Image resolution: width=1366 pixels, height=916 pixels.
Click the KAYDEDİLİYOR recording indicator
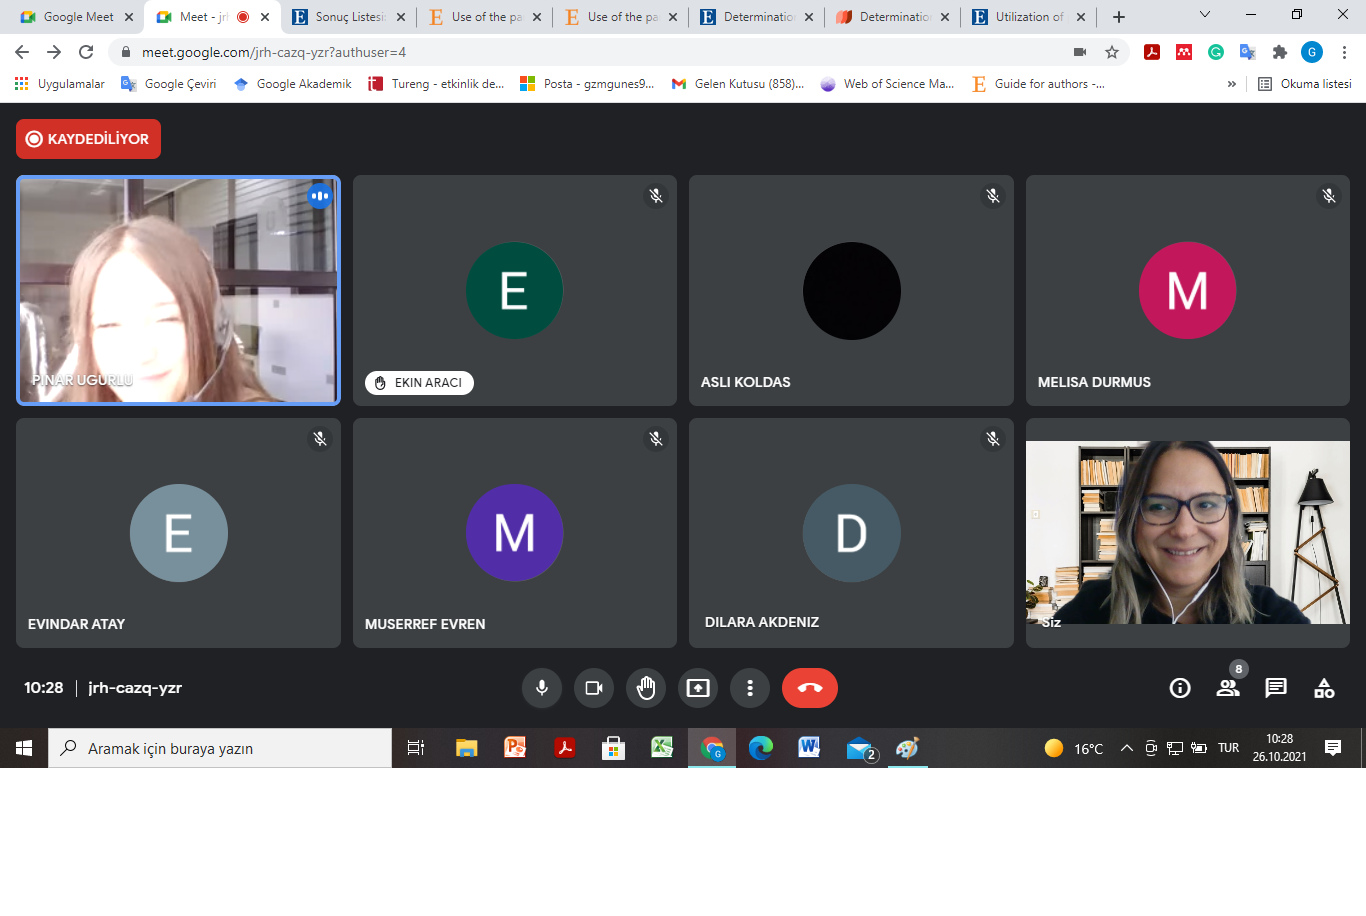(x=88, y=139)
